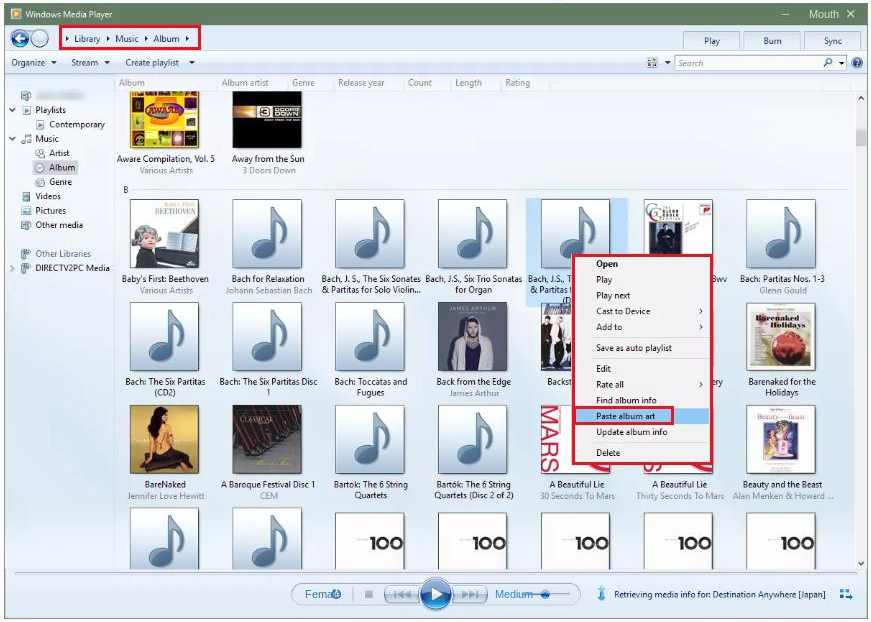The width and height of the screenshot is (871, 622).
Task: Open the Help question mark icon
Action: pos(857,63)
